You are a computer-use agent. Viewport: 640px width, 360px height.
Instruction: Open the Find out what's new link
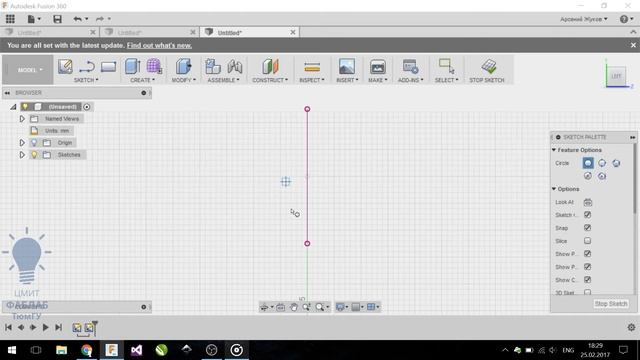159,45
